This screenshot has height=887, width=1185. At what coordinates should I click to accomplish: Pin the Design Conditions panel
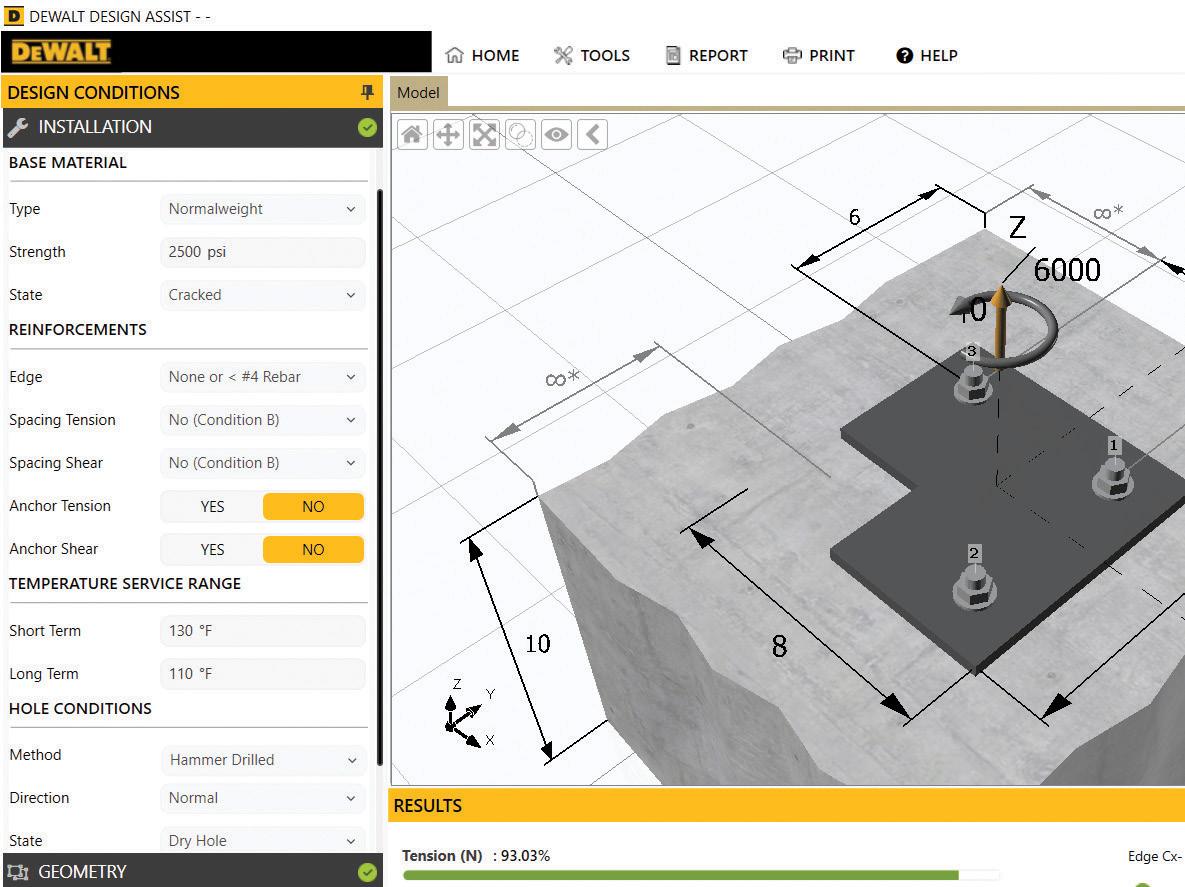tap(367, 92)
